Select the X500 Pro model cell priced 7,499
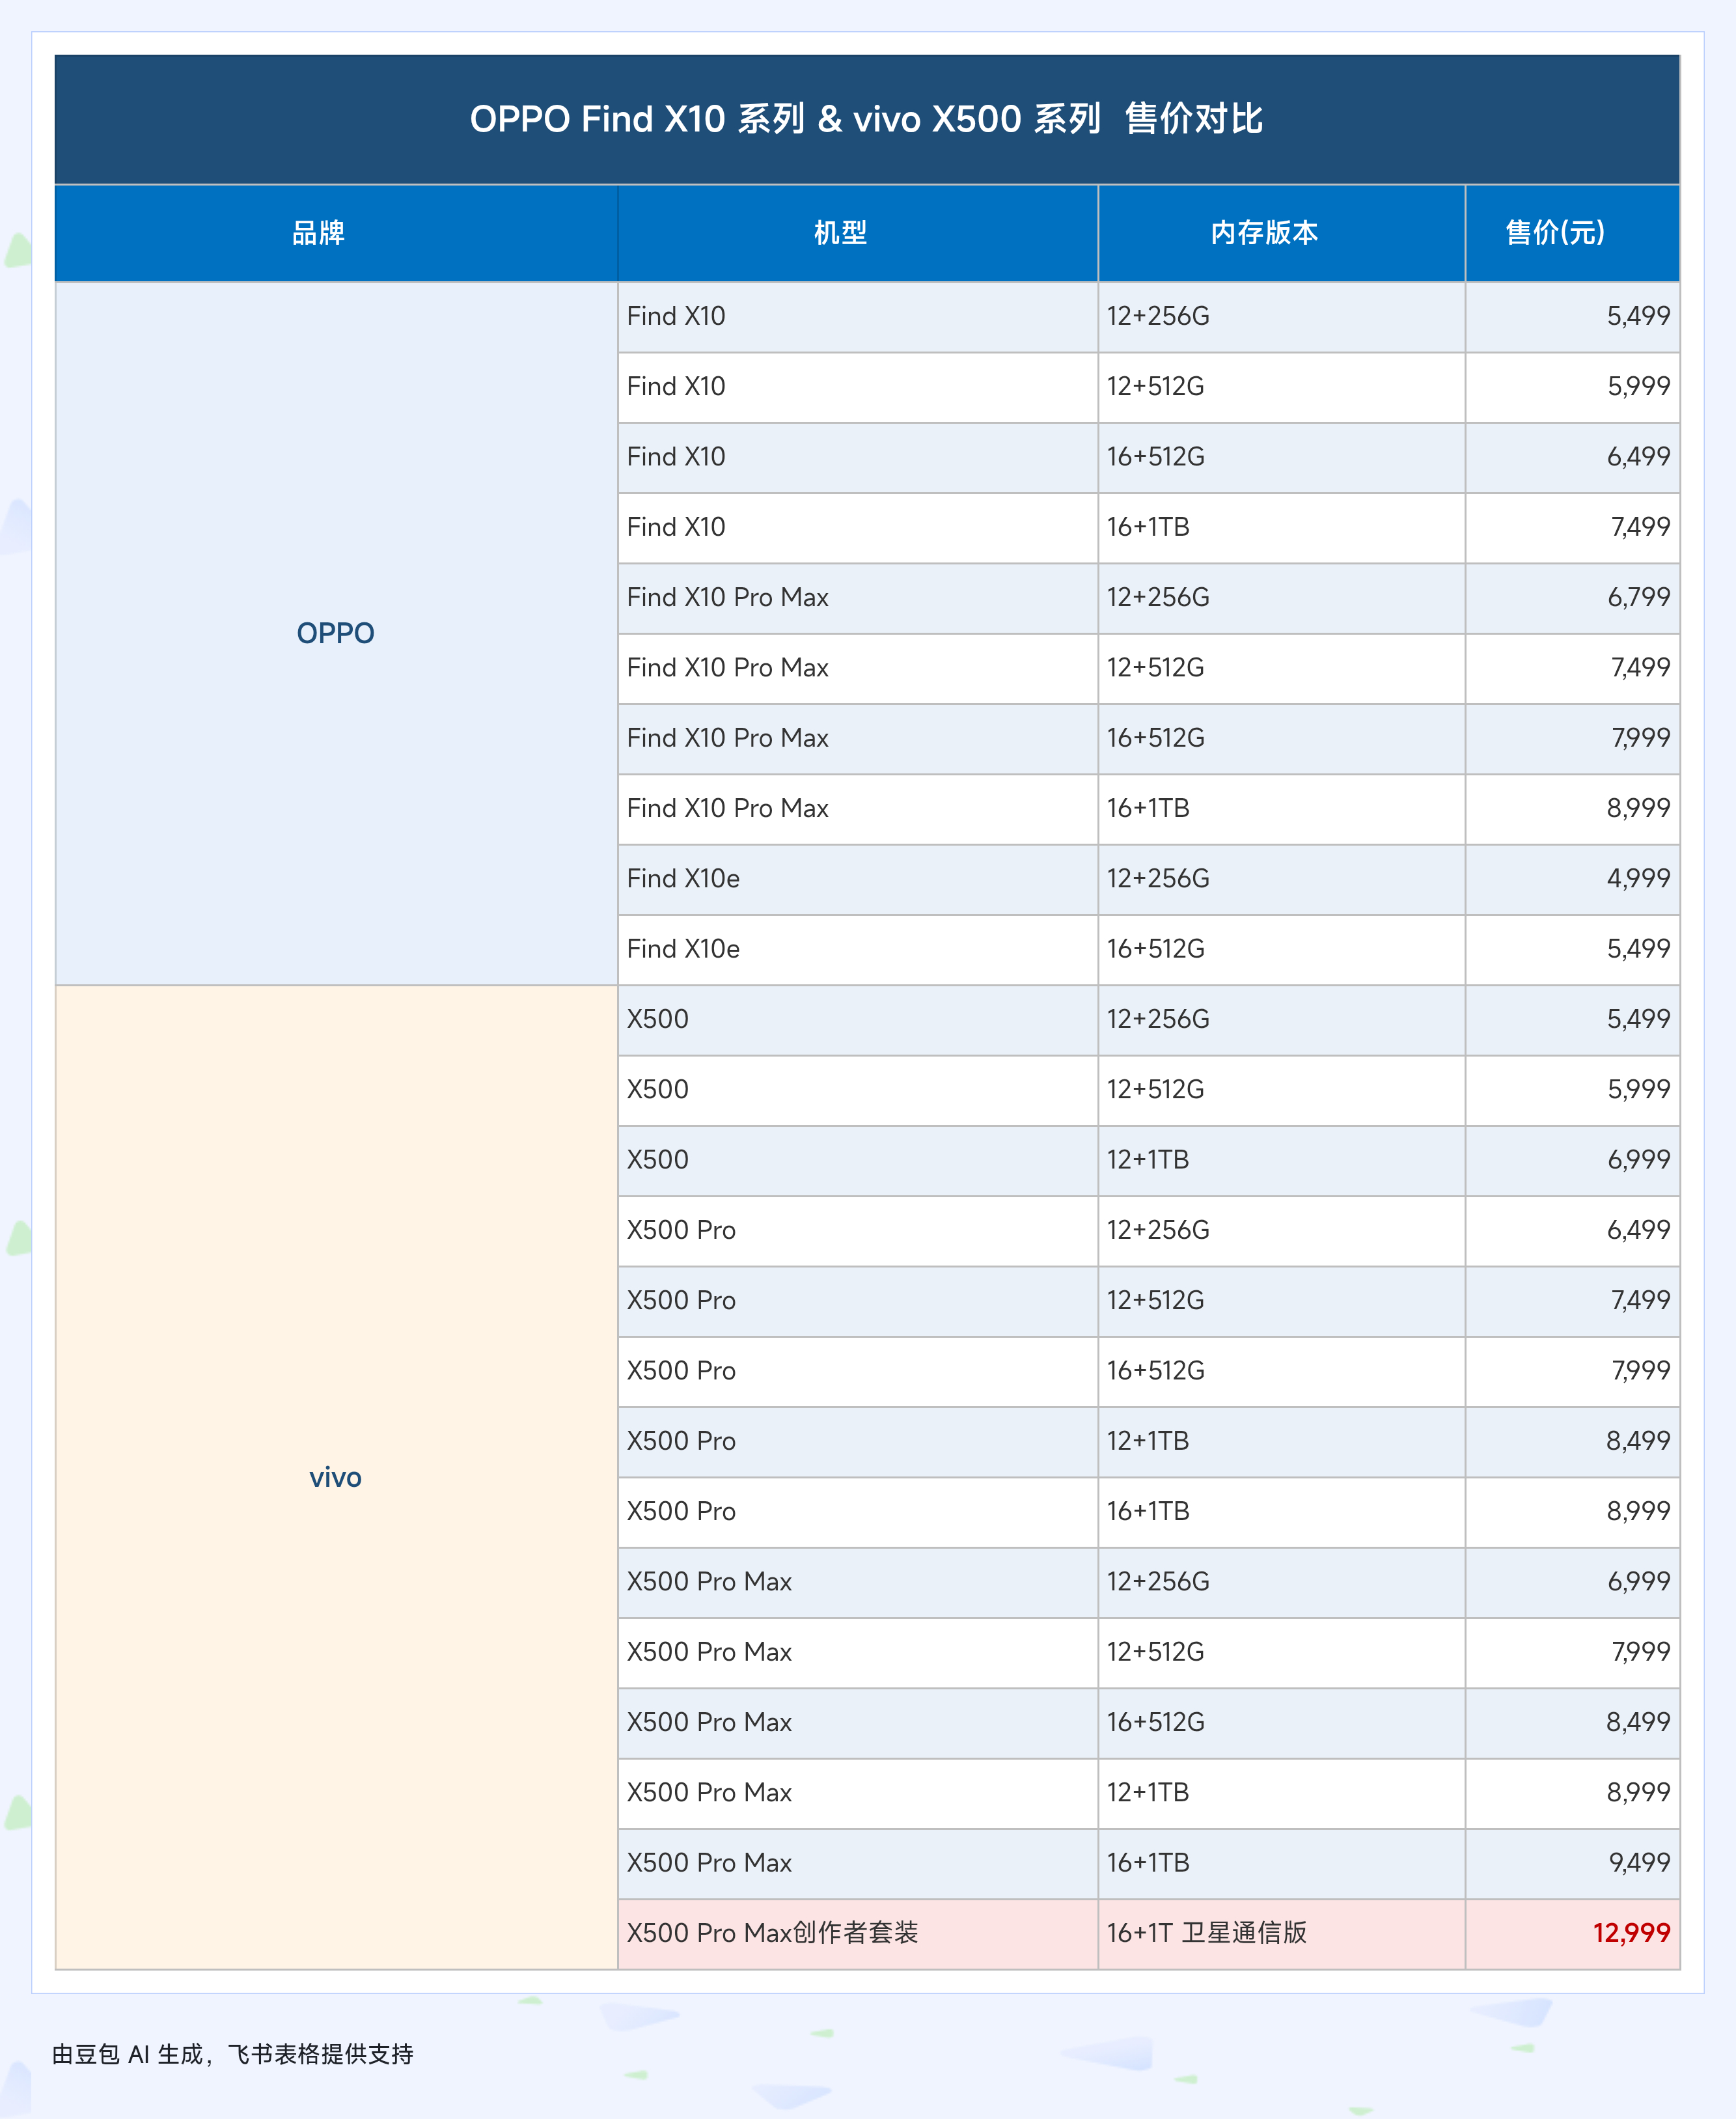1736x2119 pixels. pos(857,1301)
